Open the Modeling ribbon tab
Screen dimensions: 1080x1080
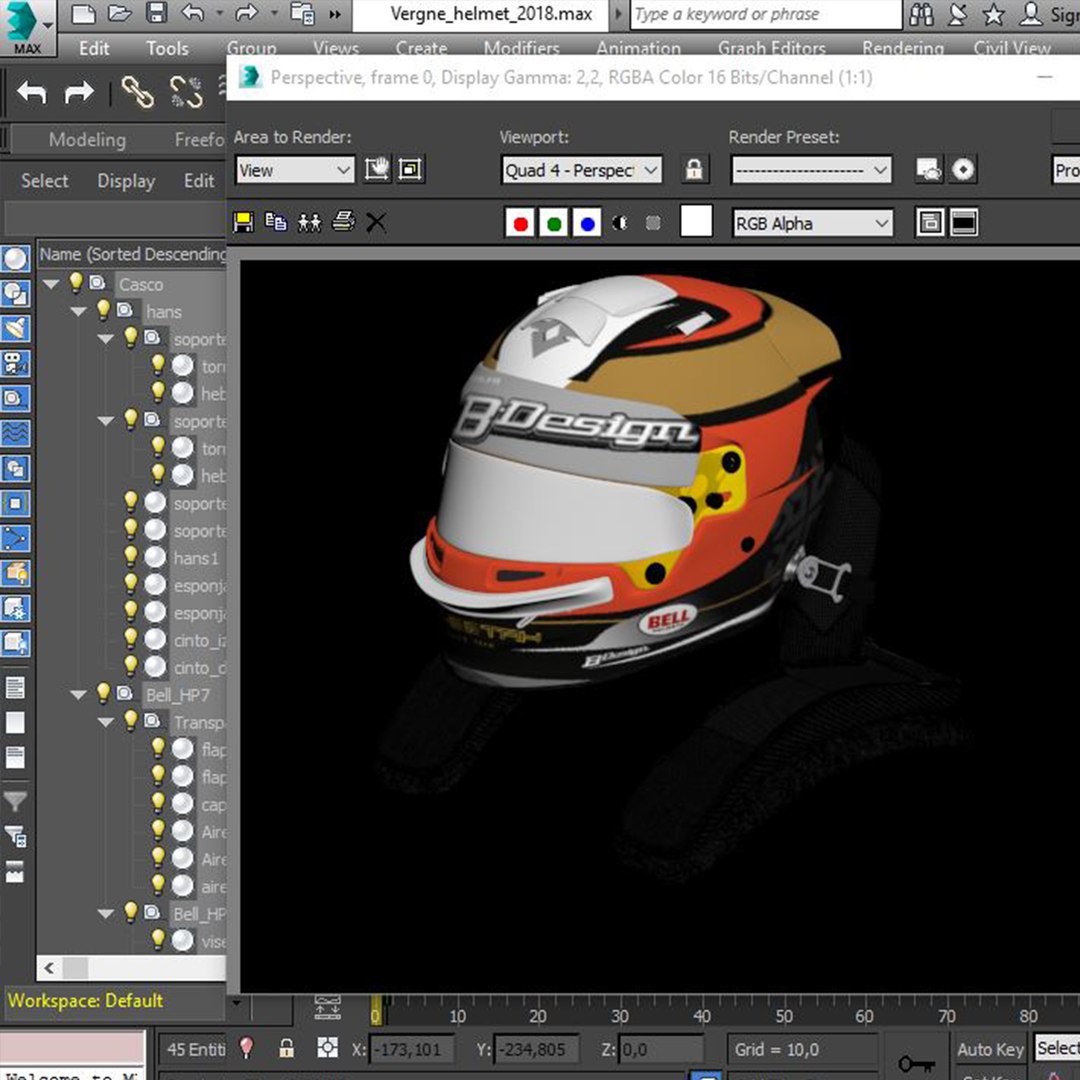click(87, 140)
